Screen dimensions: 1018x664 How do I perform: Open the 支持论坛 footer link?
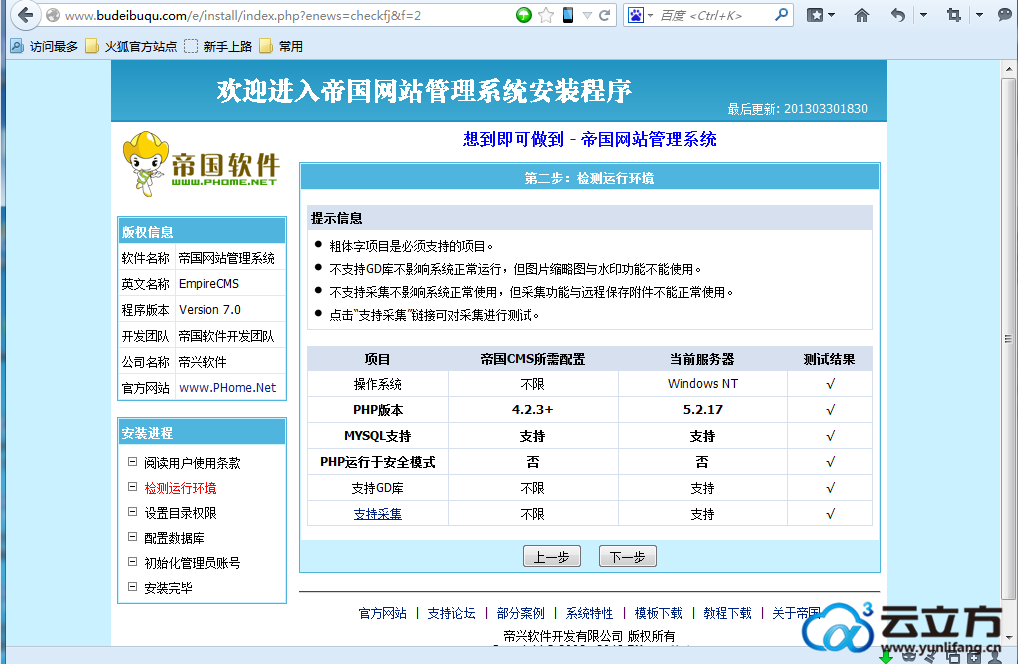pyautogui.click(x=451, y=613)
